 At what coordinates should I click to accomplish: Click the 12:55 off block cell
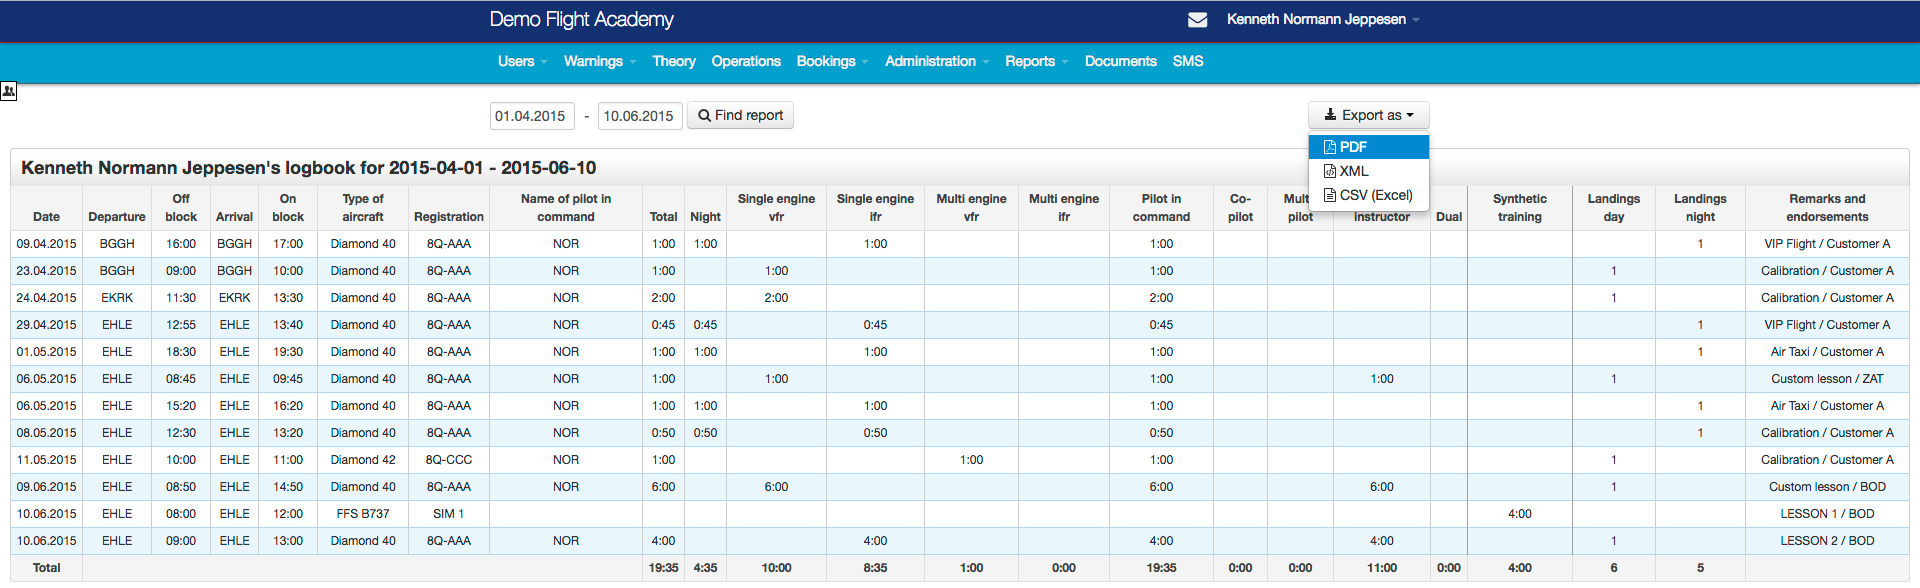pyautogui.click(x=181, y=325)
